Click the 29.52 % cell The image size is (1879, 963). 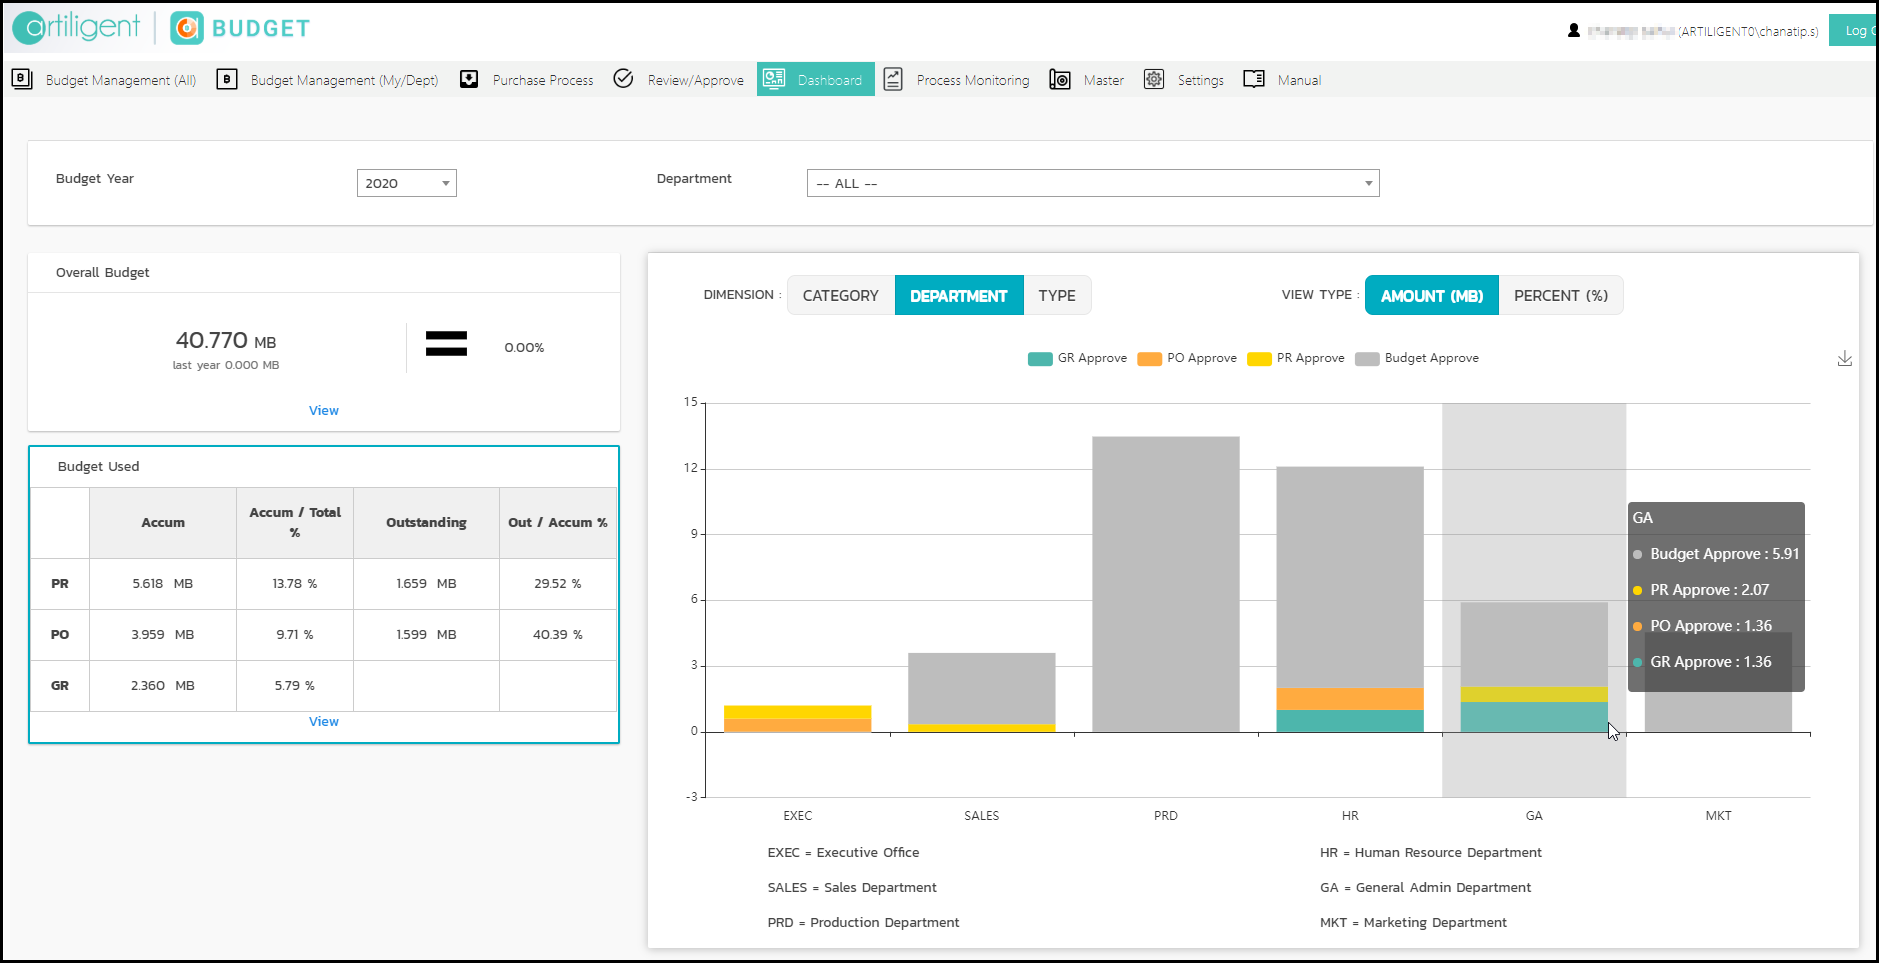click(558, 584)
